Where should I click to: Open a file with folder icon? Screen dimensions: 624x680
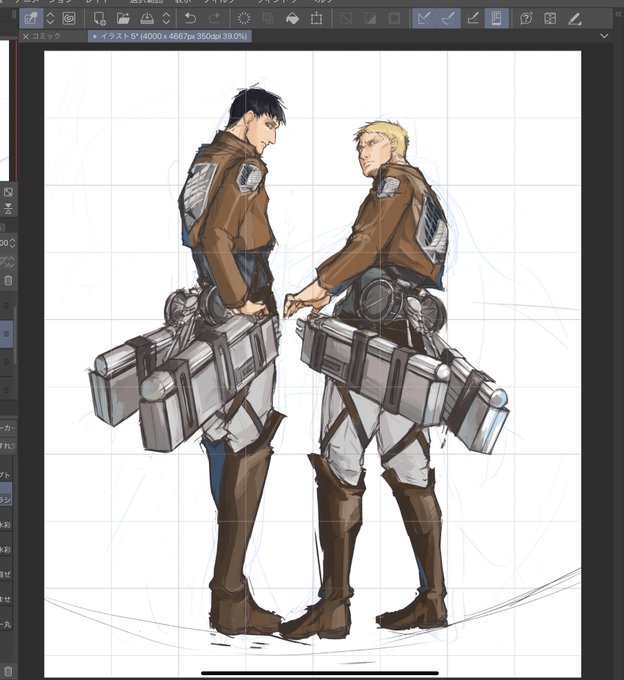tap(124, 18)
